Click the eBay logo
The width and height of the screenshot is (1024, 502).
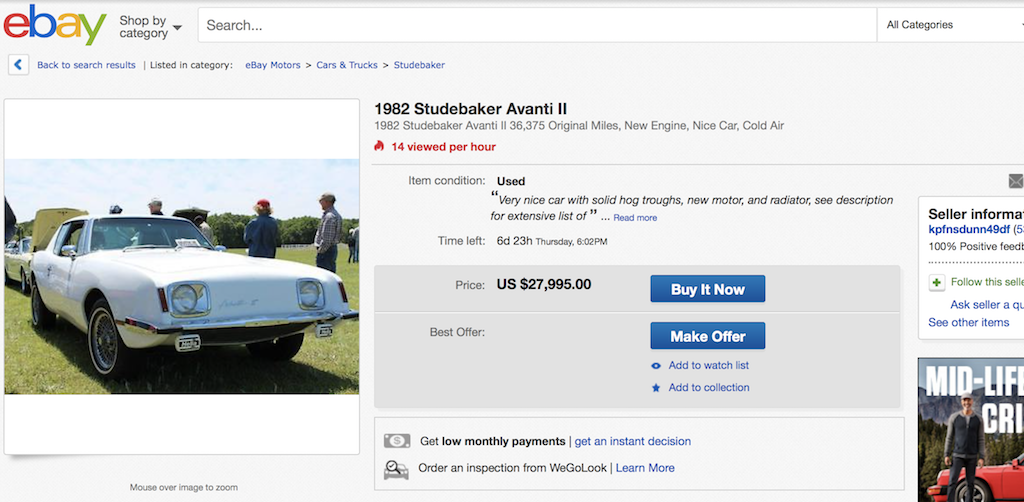point(54,25)
